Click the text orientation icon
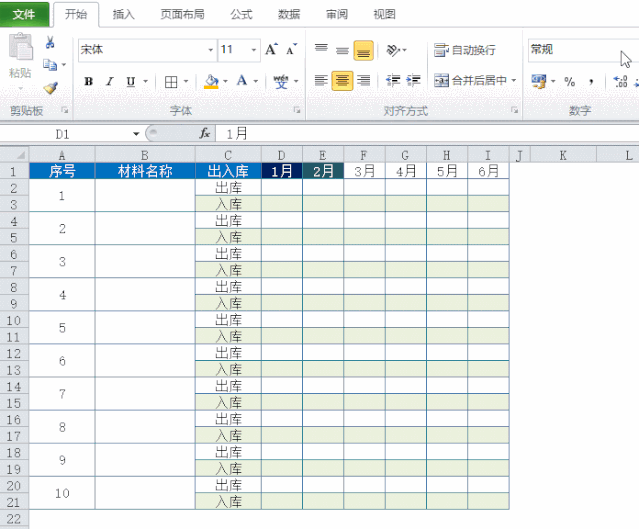Image resolution: width=639 pixels, height=529 pixels. pos(392,50)
